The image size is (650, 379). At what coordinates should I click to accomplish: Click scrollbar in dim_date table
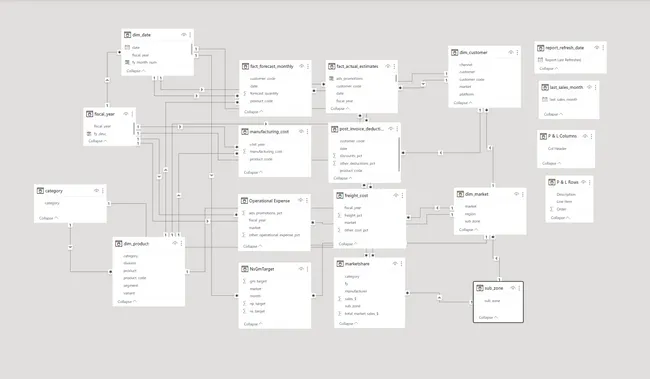click(192, 49)
